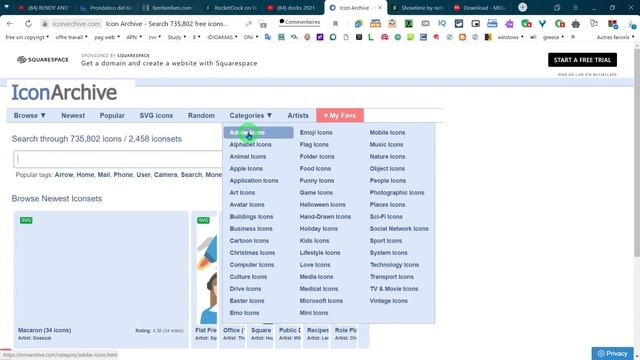Open the gray robot extension icon
Image resolution: width=640 pixels, height=360 pixels.
tap(576, 24)
